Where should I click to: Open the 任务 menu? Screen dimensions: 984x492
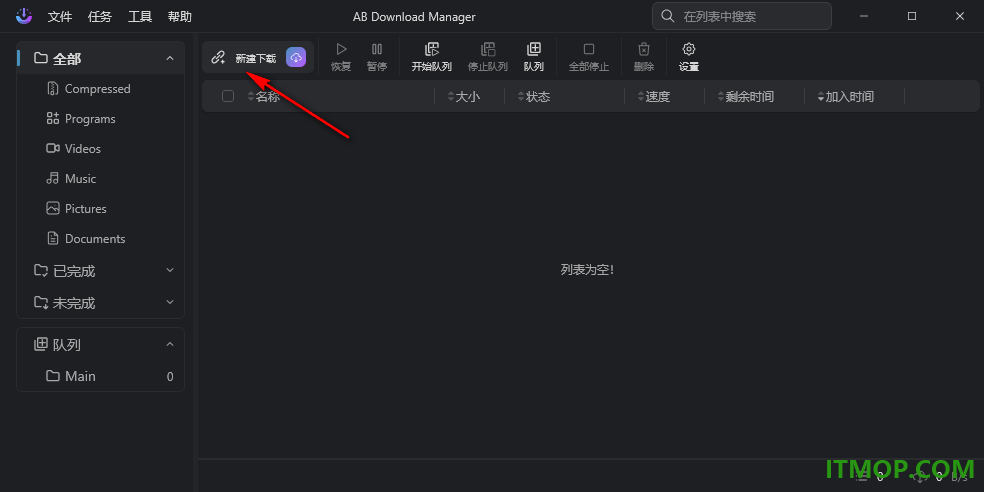click(x=100, y=17)
